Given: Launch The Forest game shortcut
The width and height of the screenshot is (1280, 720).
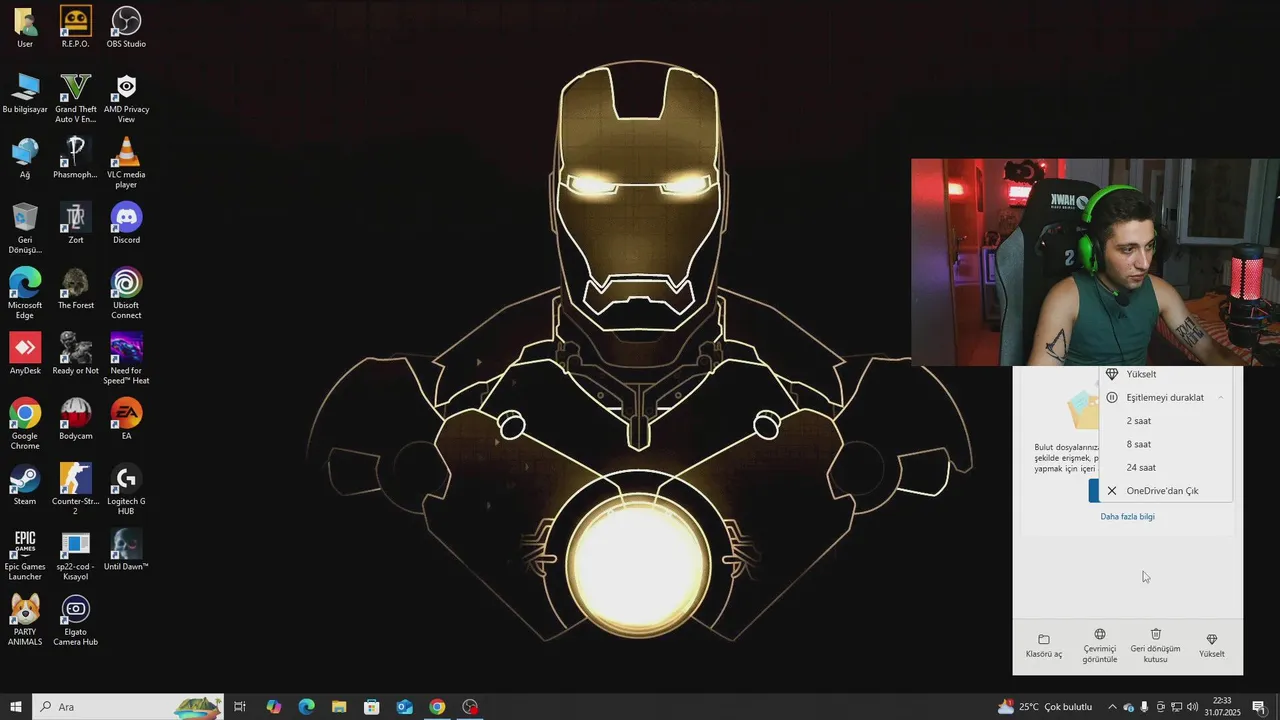Looking at the screenshot, I should (75, 288).
